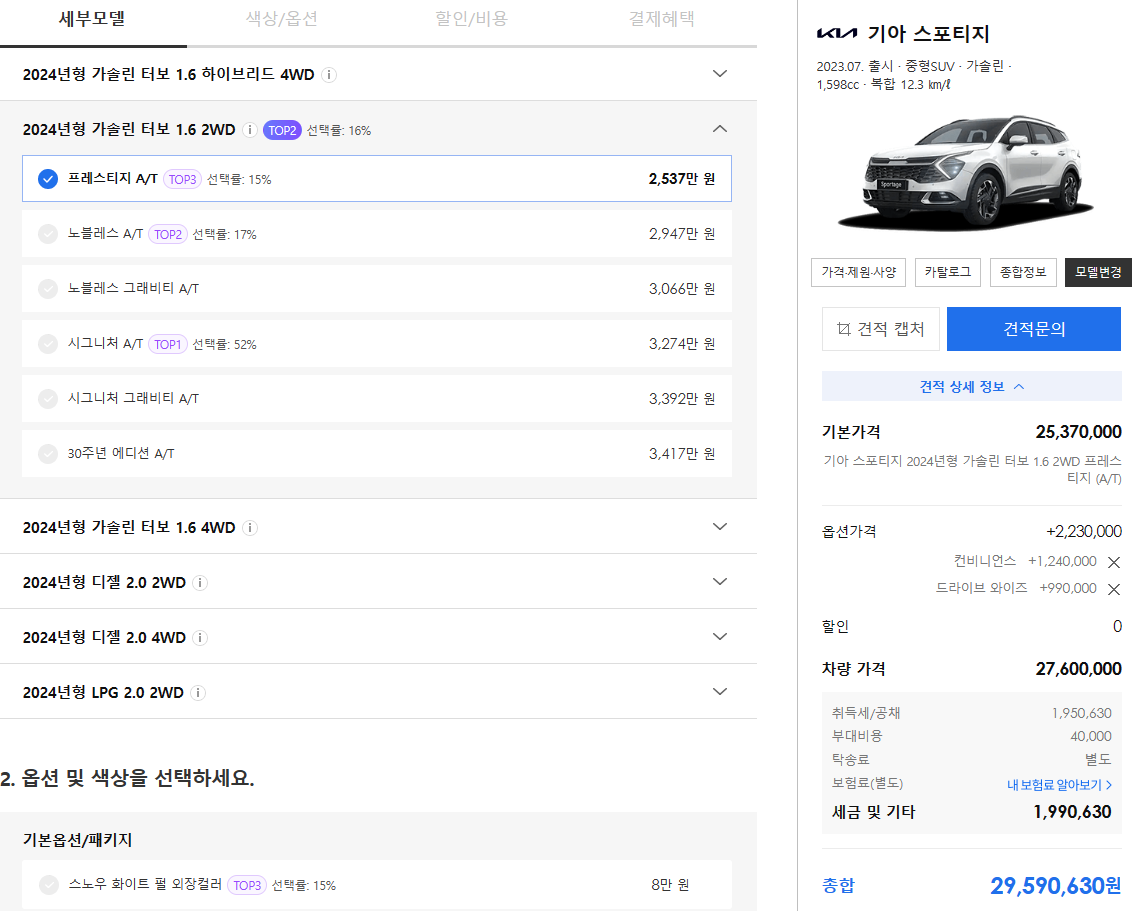
Task: Open info icon for 가솔린 터보 1.6 2WD
Action: coord(249,130)
